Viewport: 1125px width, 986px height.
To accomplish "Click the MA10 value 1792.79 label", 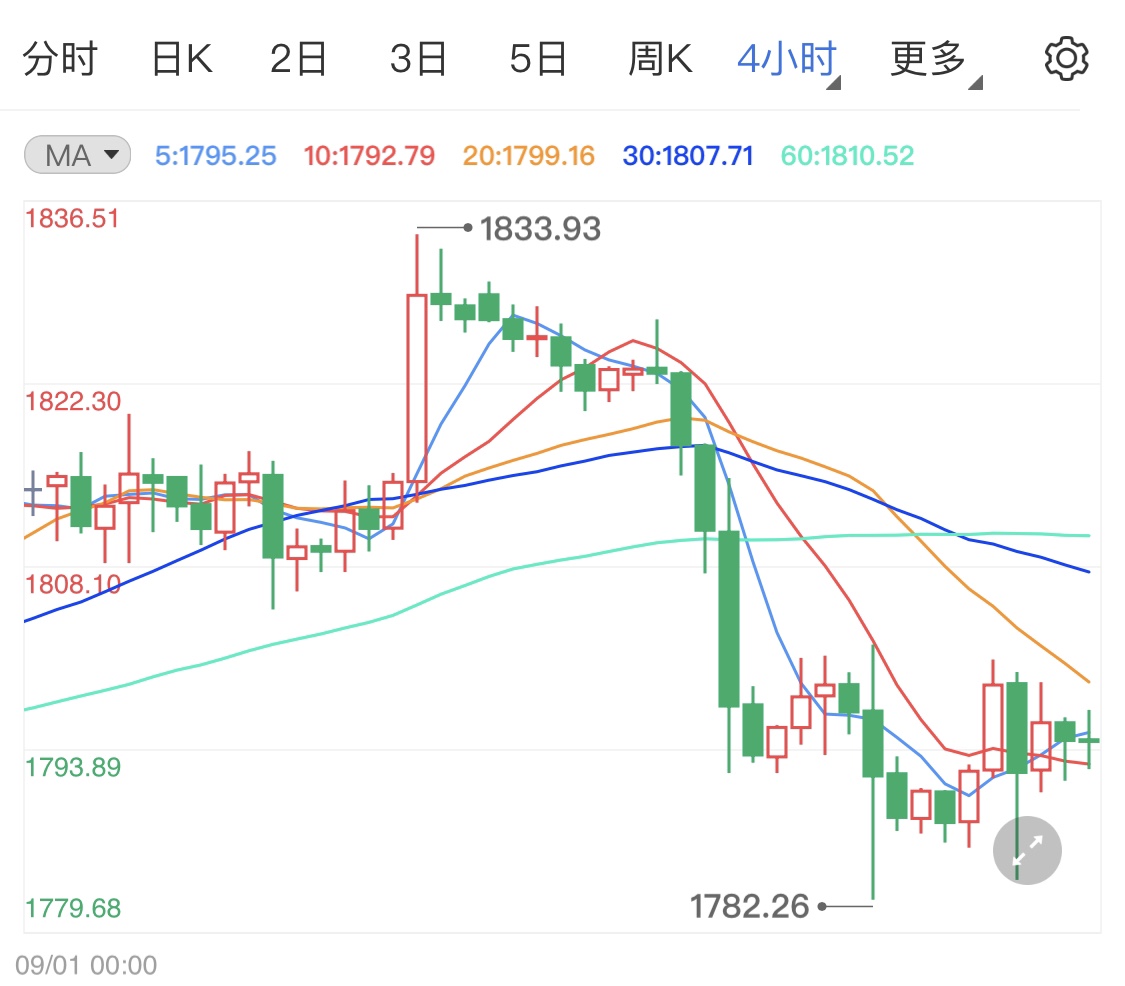I will tap(369, 156).
